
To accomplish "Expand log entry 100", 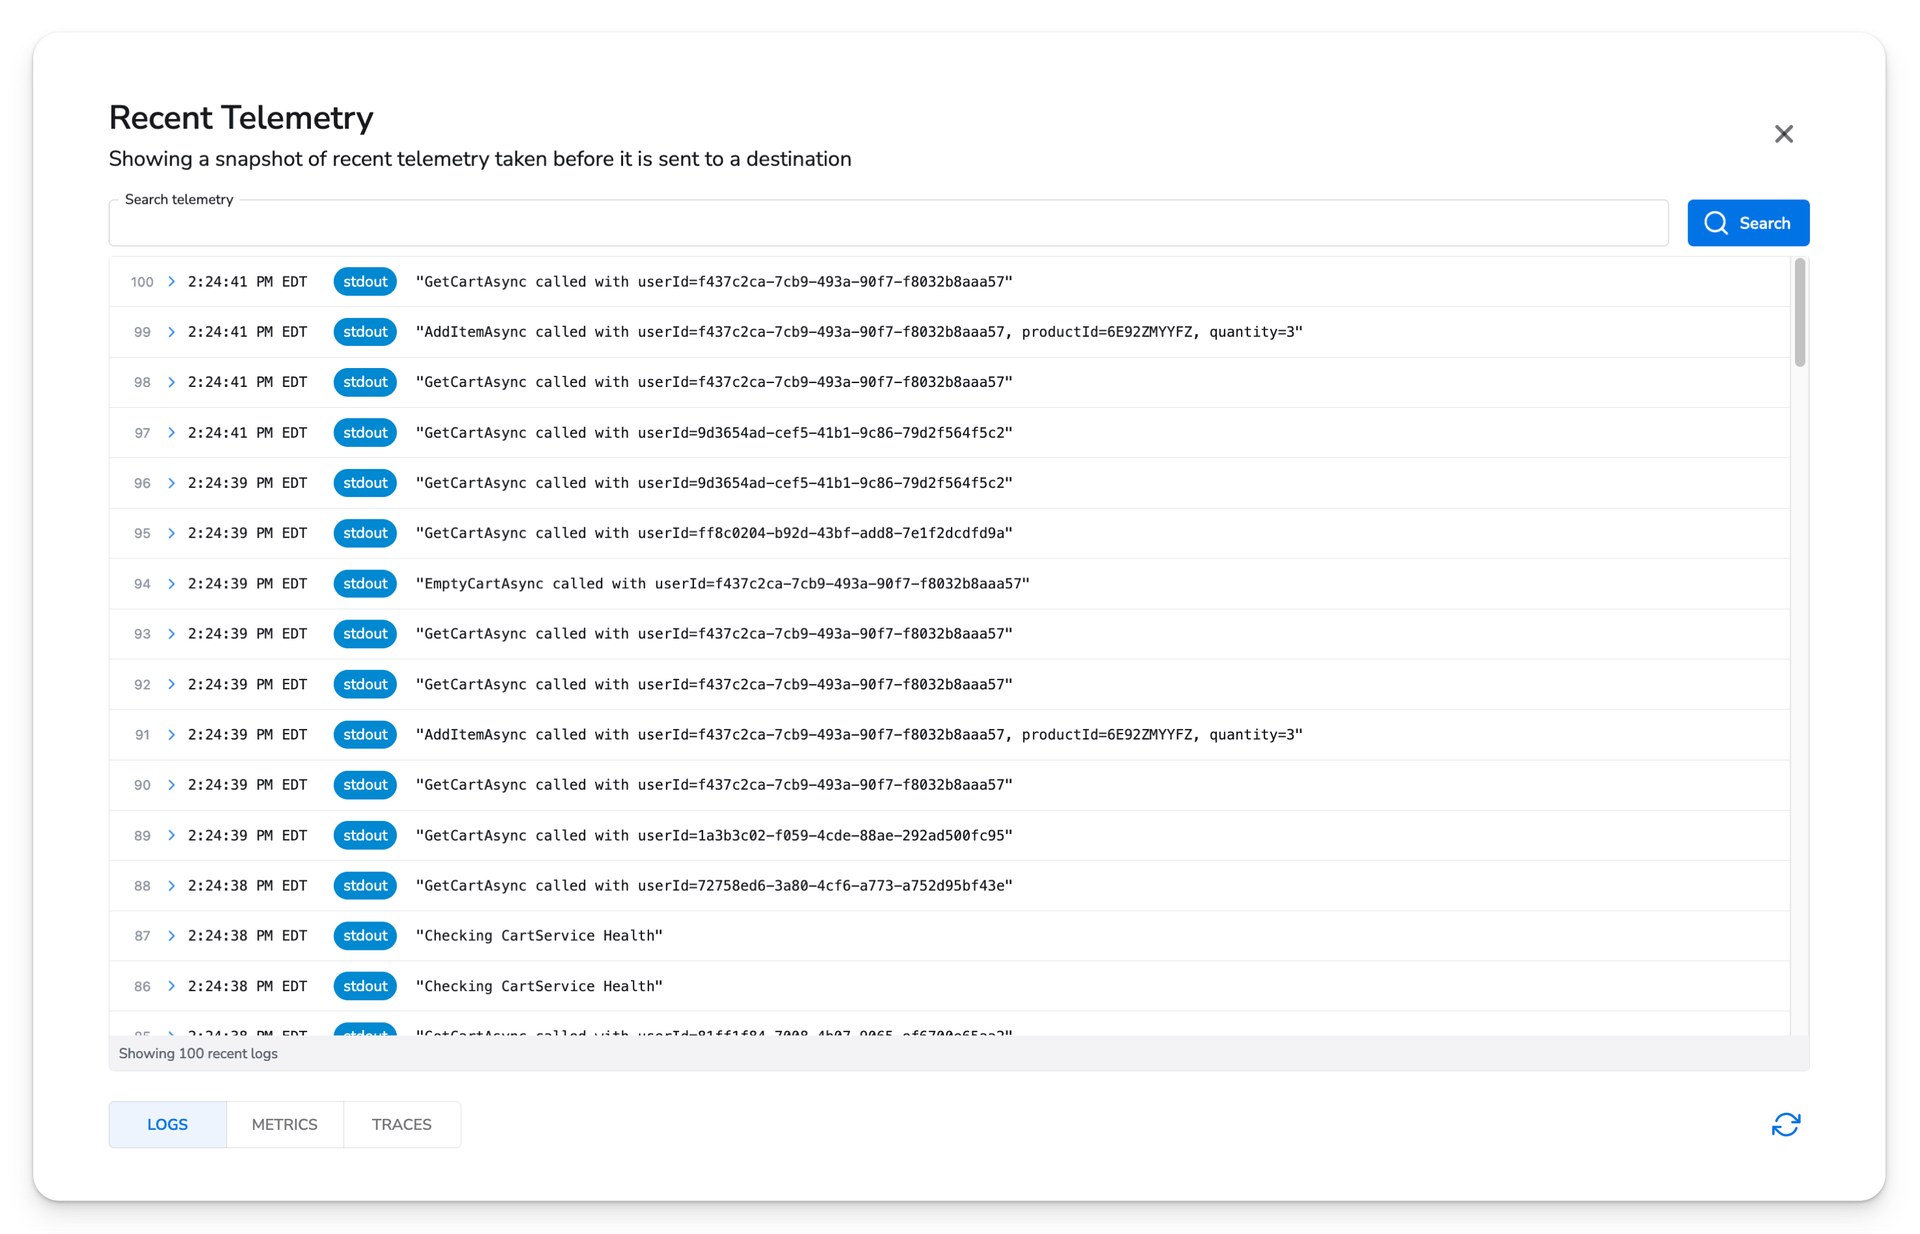I will pyautogui.click(x=171, y=282).
